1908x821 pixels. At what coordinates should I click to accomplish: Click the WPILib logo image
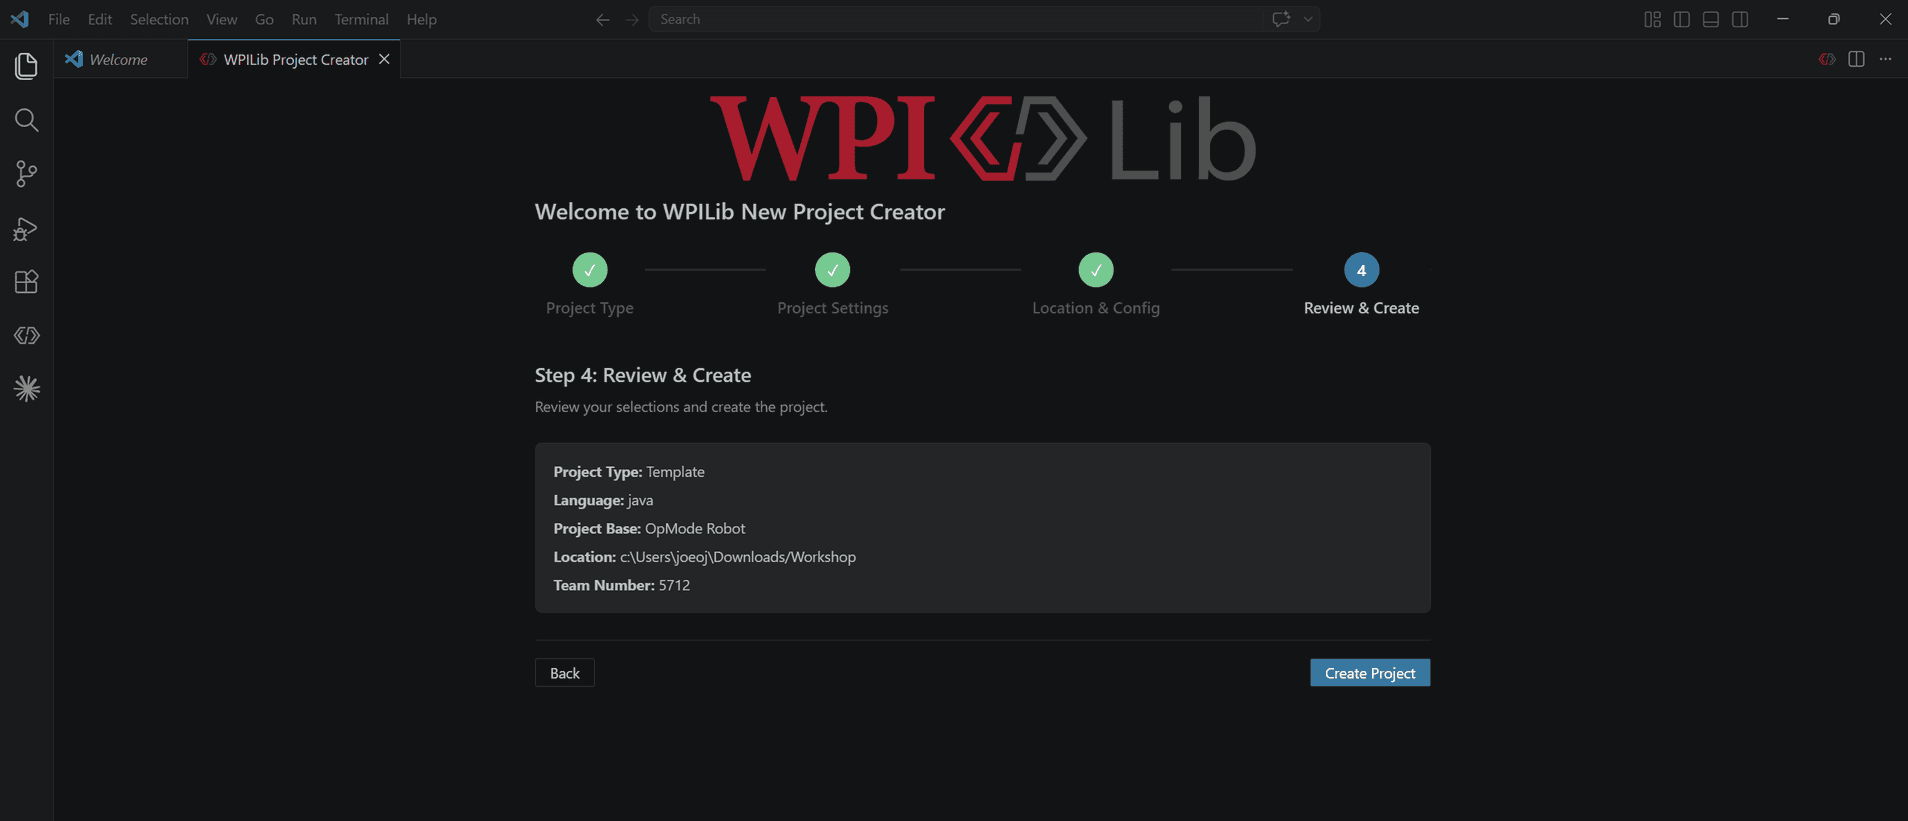click(x=983, y=138)
